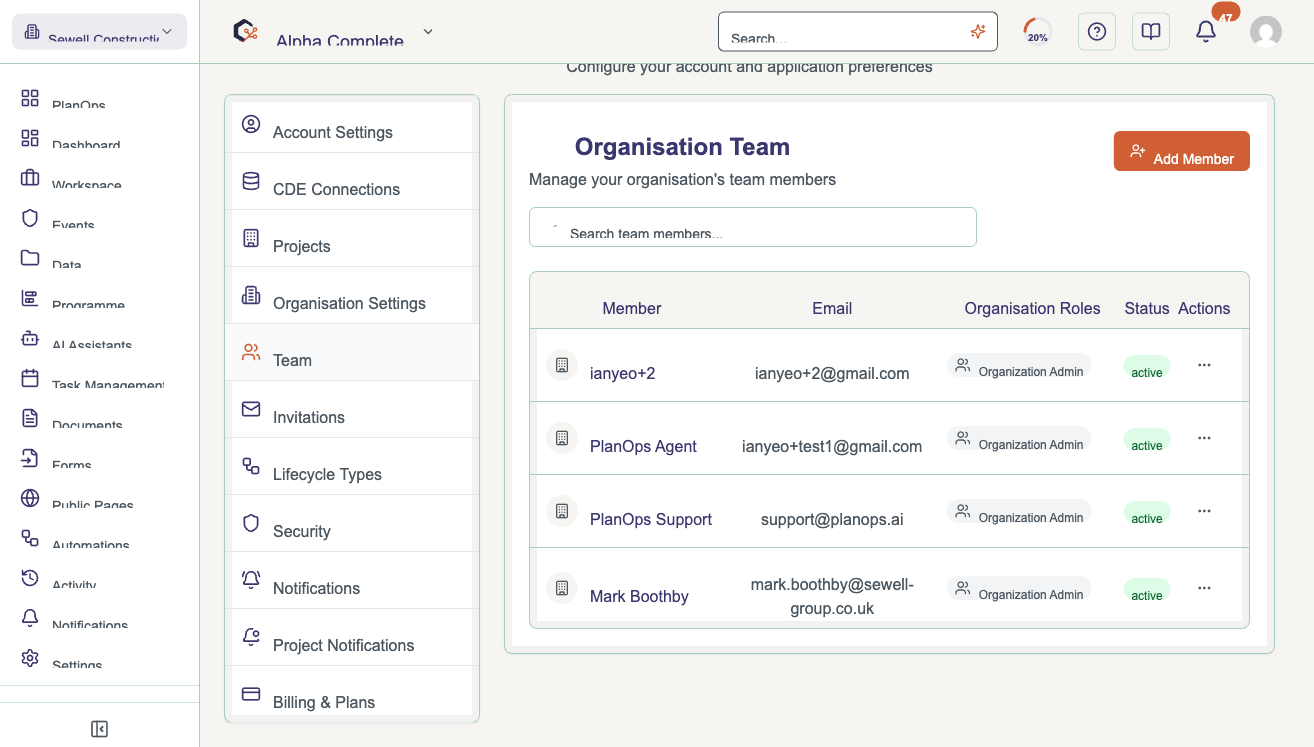Viewport: 1314px width, 747px height.
Task: Click the Add Member button
Action: point(1182,151)
